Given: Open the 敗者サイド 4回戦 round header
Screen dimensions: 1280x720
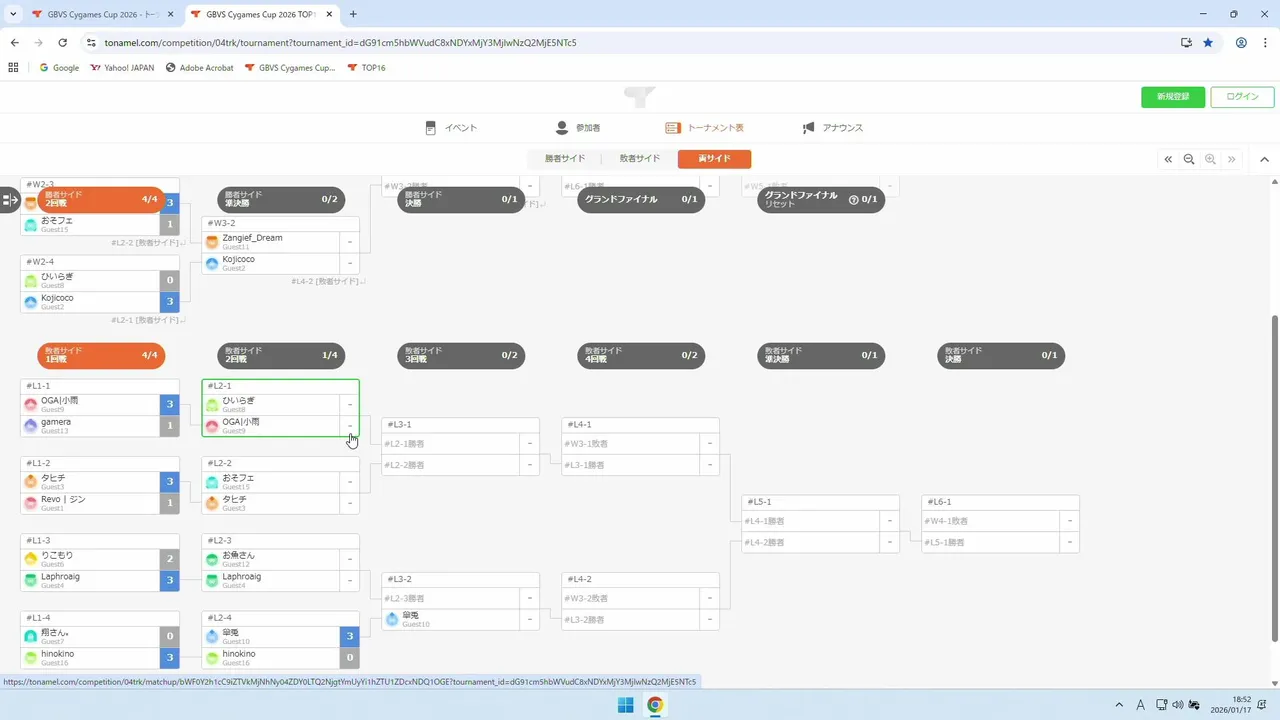Looking at the screenshot, I should pos(641,355).
